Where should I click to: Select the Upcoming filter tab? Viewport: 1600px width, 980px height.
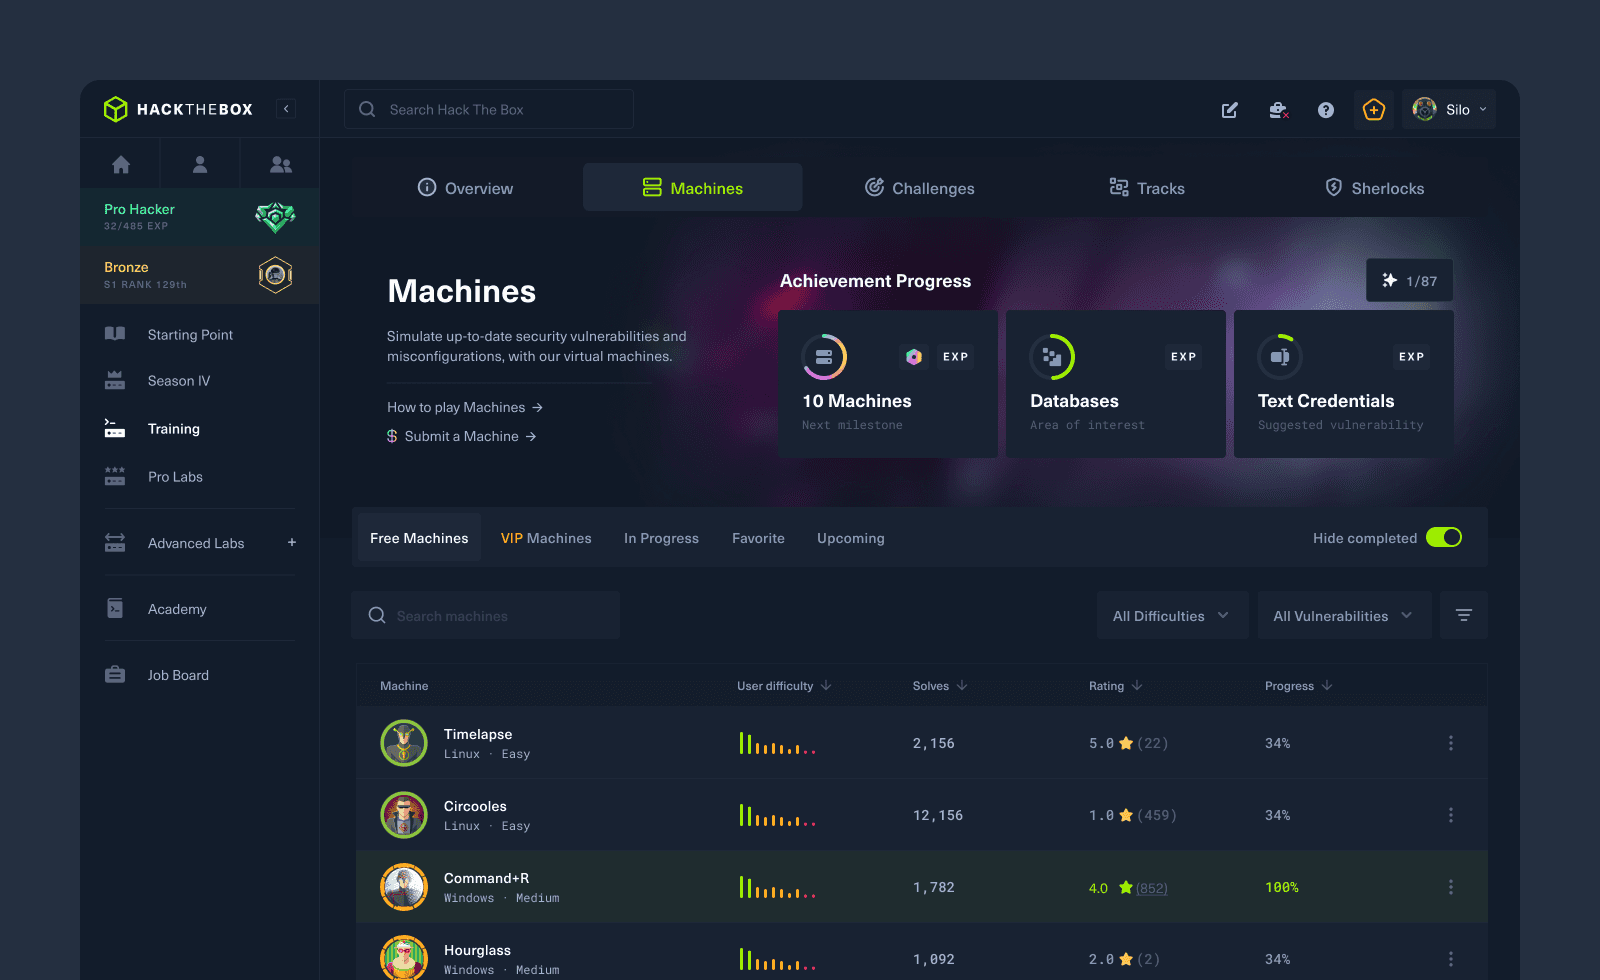coord(851,538)
